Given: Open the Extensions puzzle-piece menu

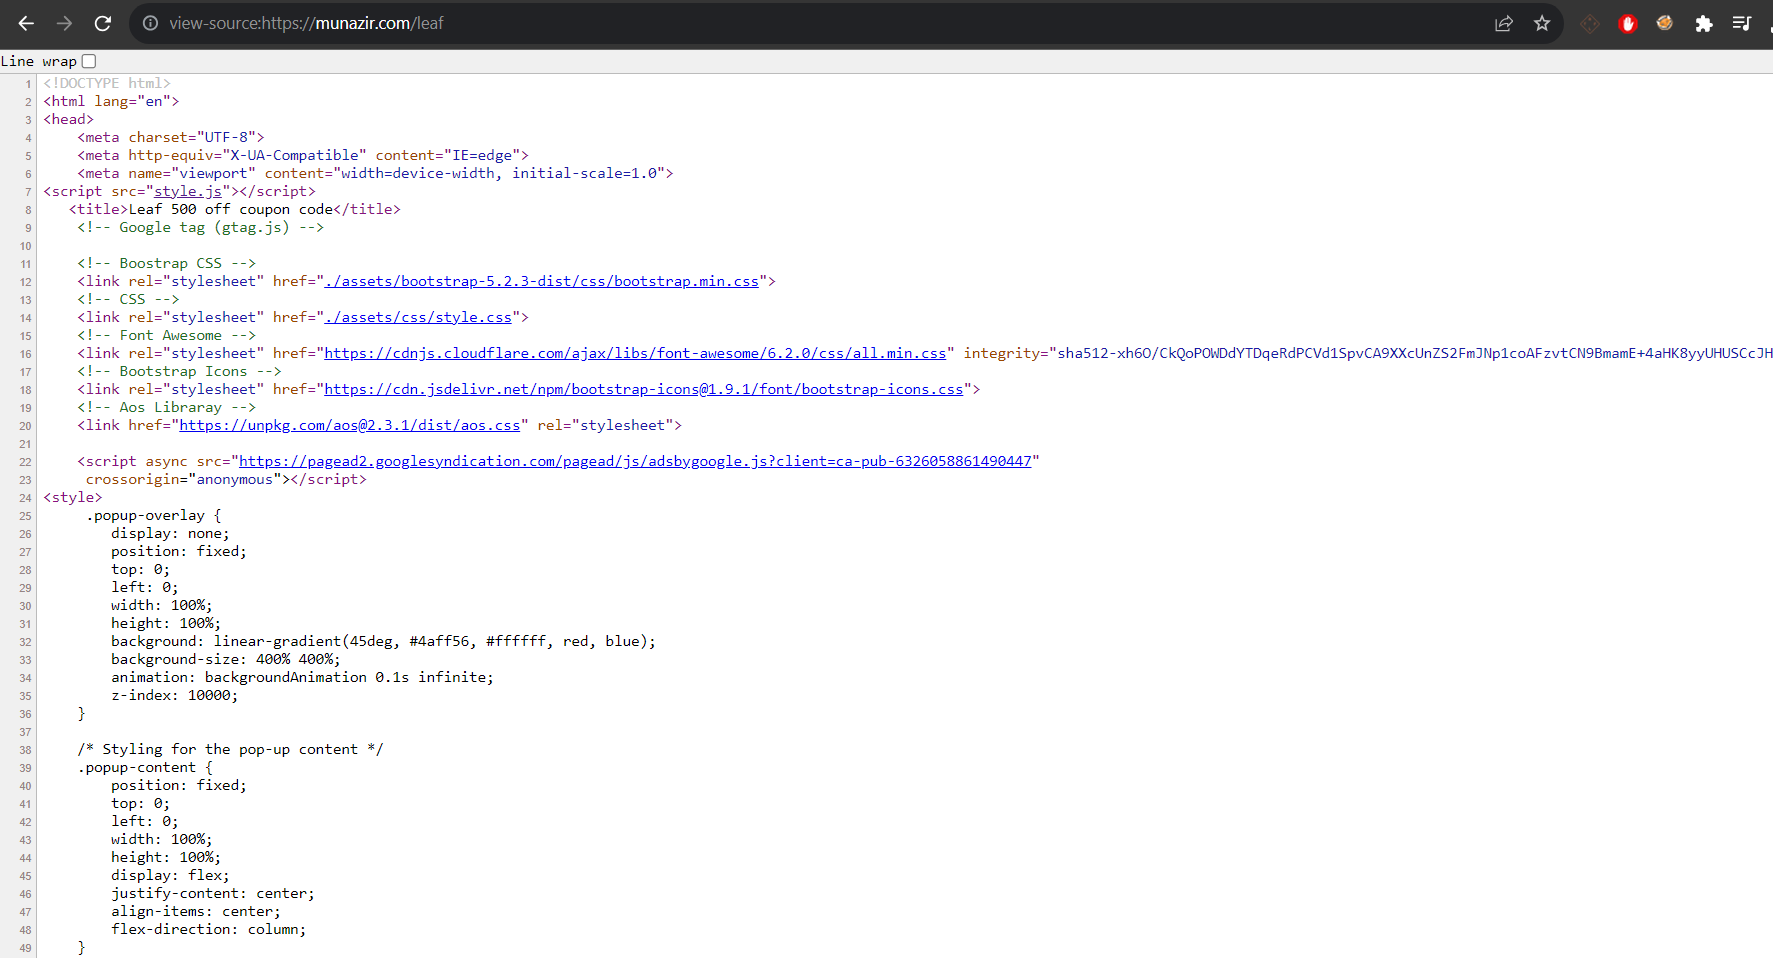Looking at the screenshot, I should click(1704, 23).
